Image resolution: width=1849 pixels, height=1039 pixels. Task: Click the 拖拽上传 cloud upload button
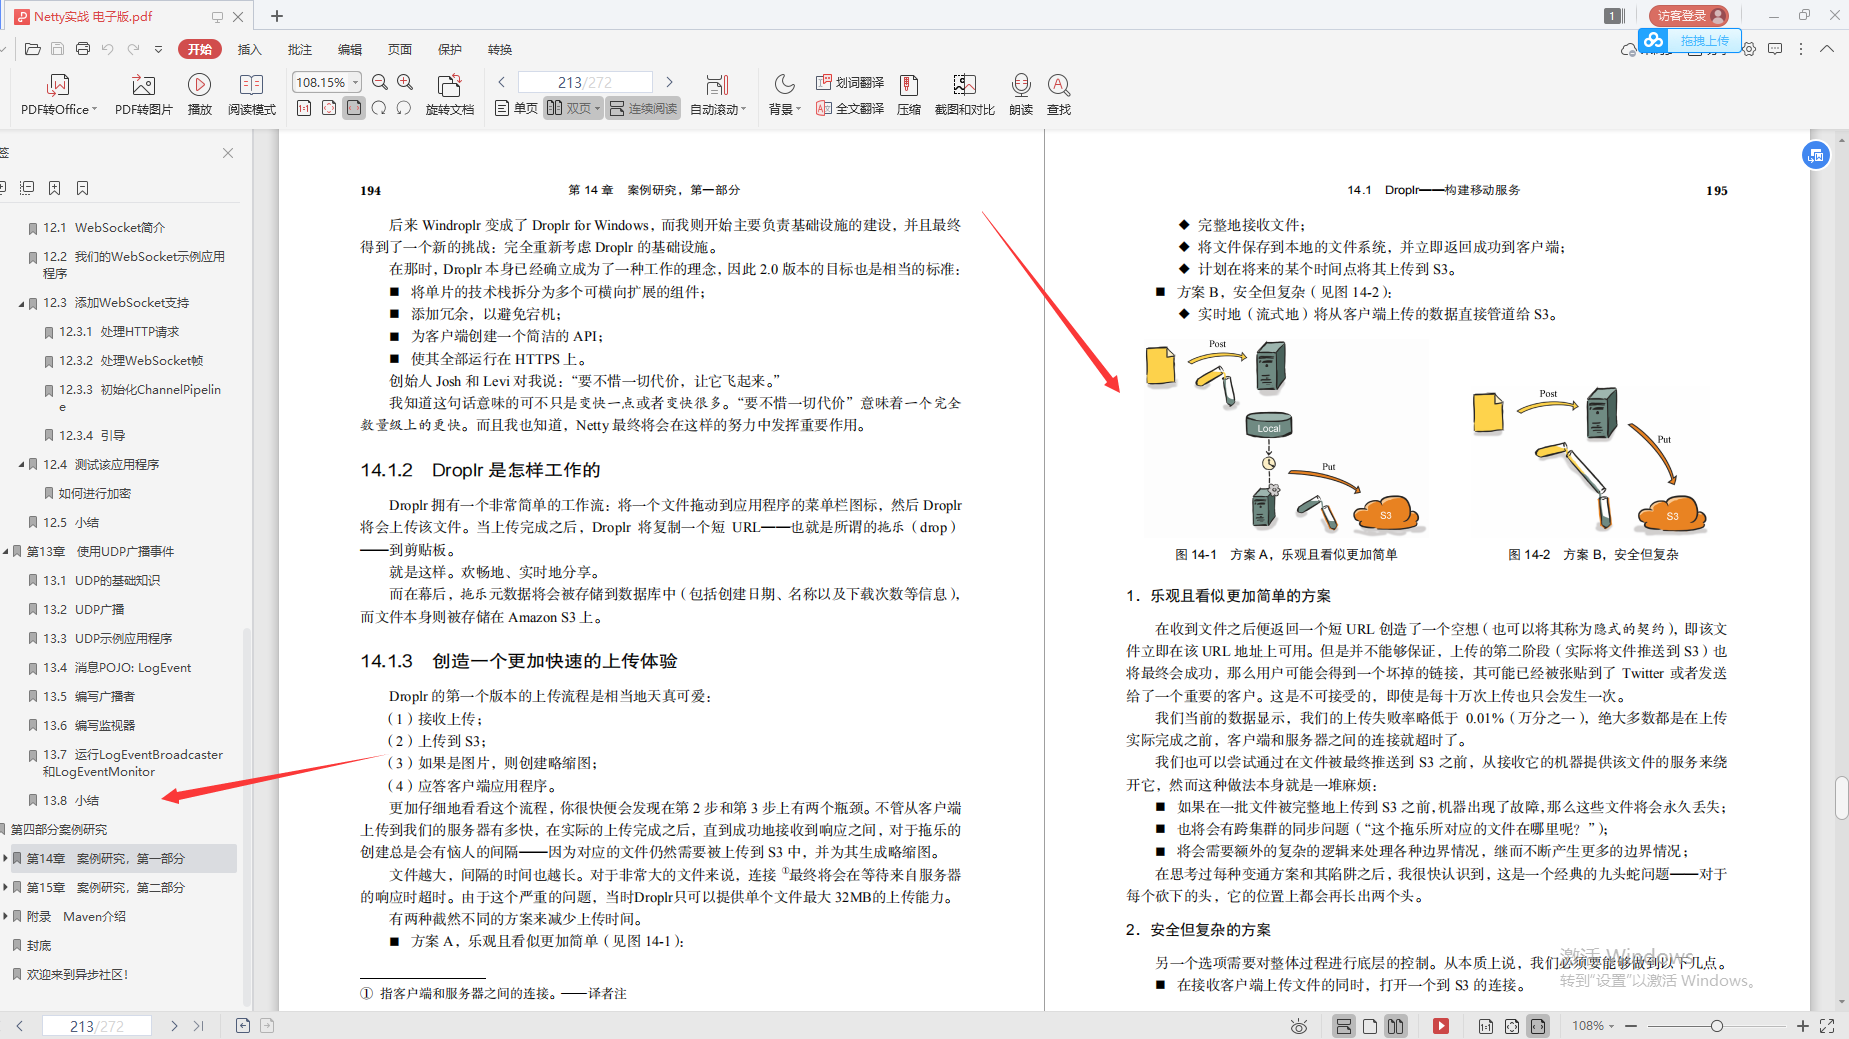tap(1690, 41)
